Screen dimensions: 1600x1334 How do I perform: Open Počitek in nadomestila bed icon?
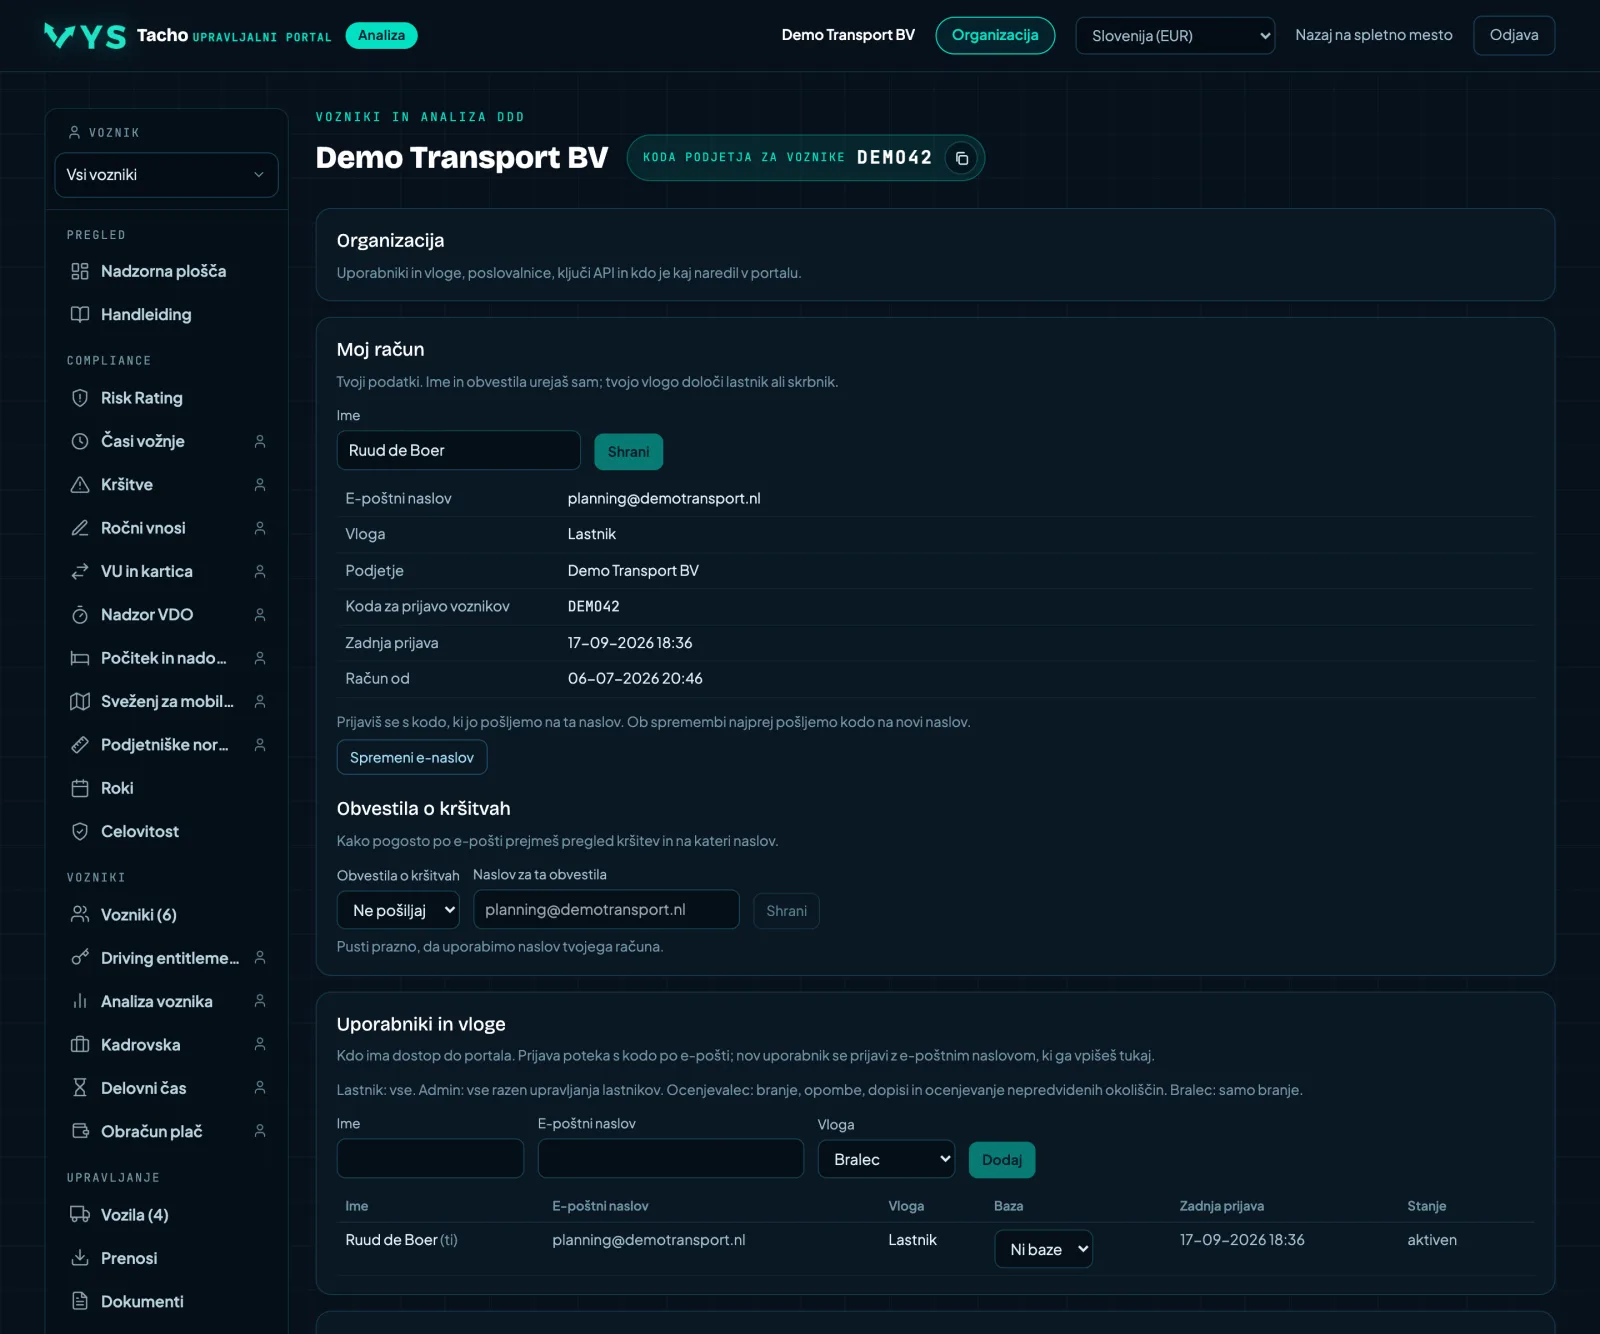[x=80, y=658]
